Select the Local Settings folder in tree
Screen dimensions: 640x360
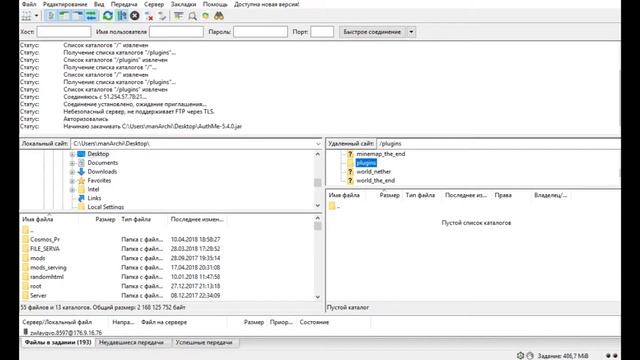[105, 207]
